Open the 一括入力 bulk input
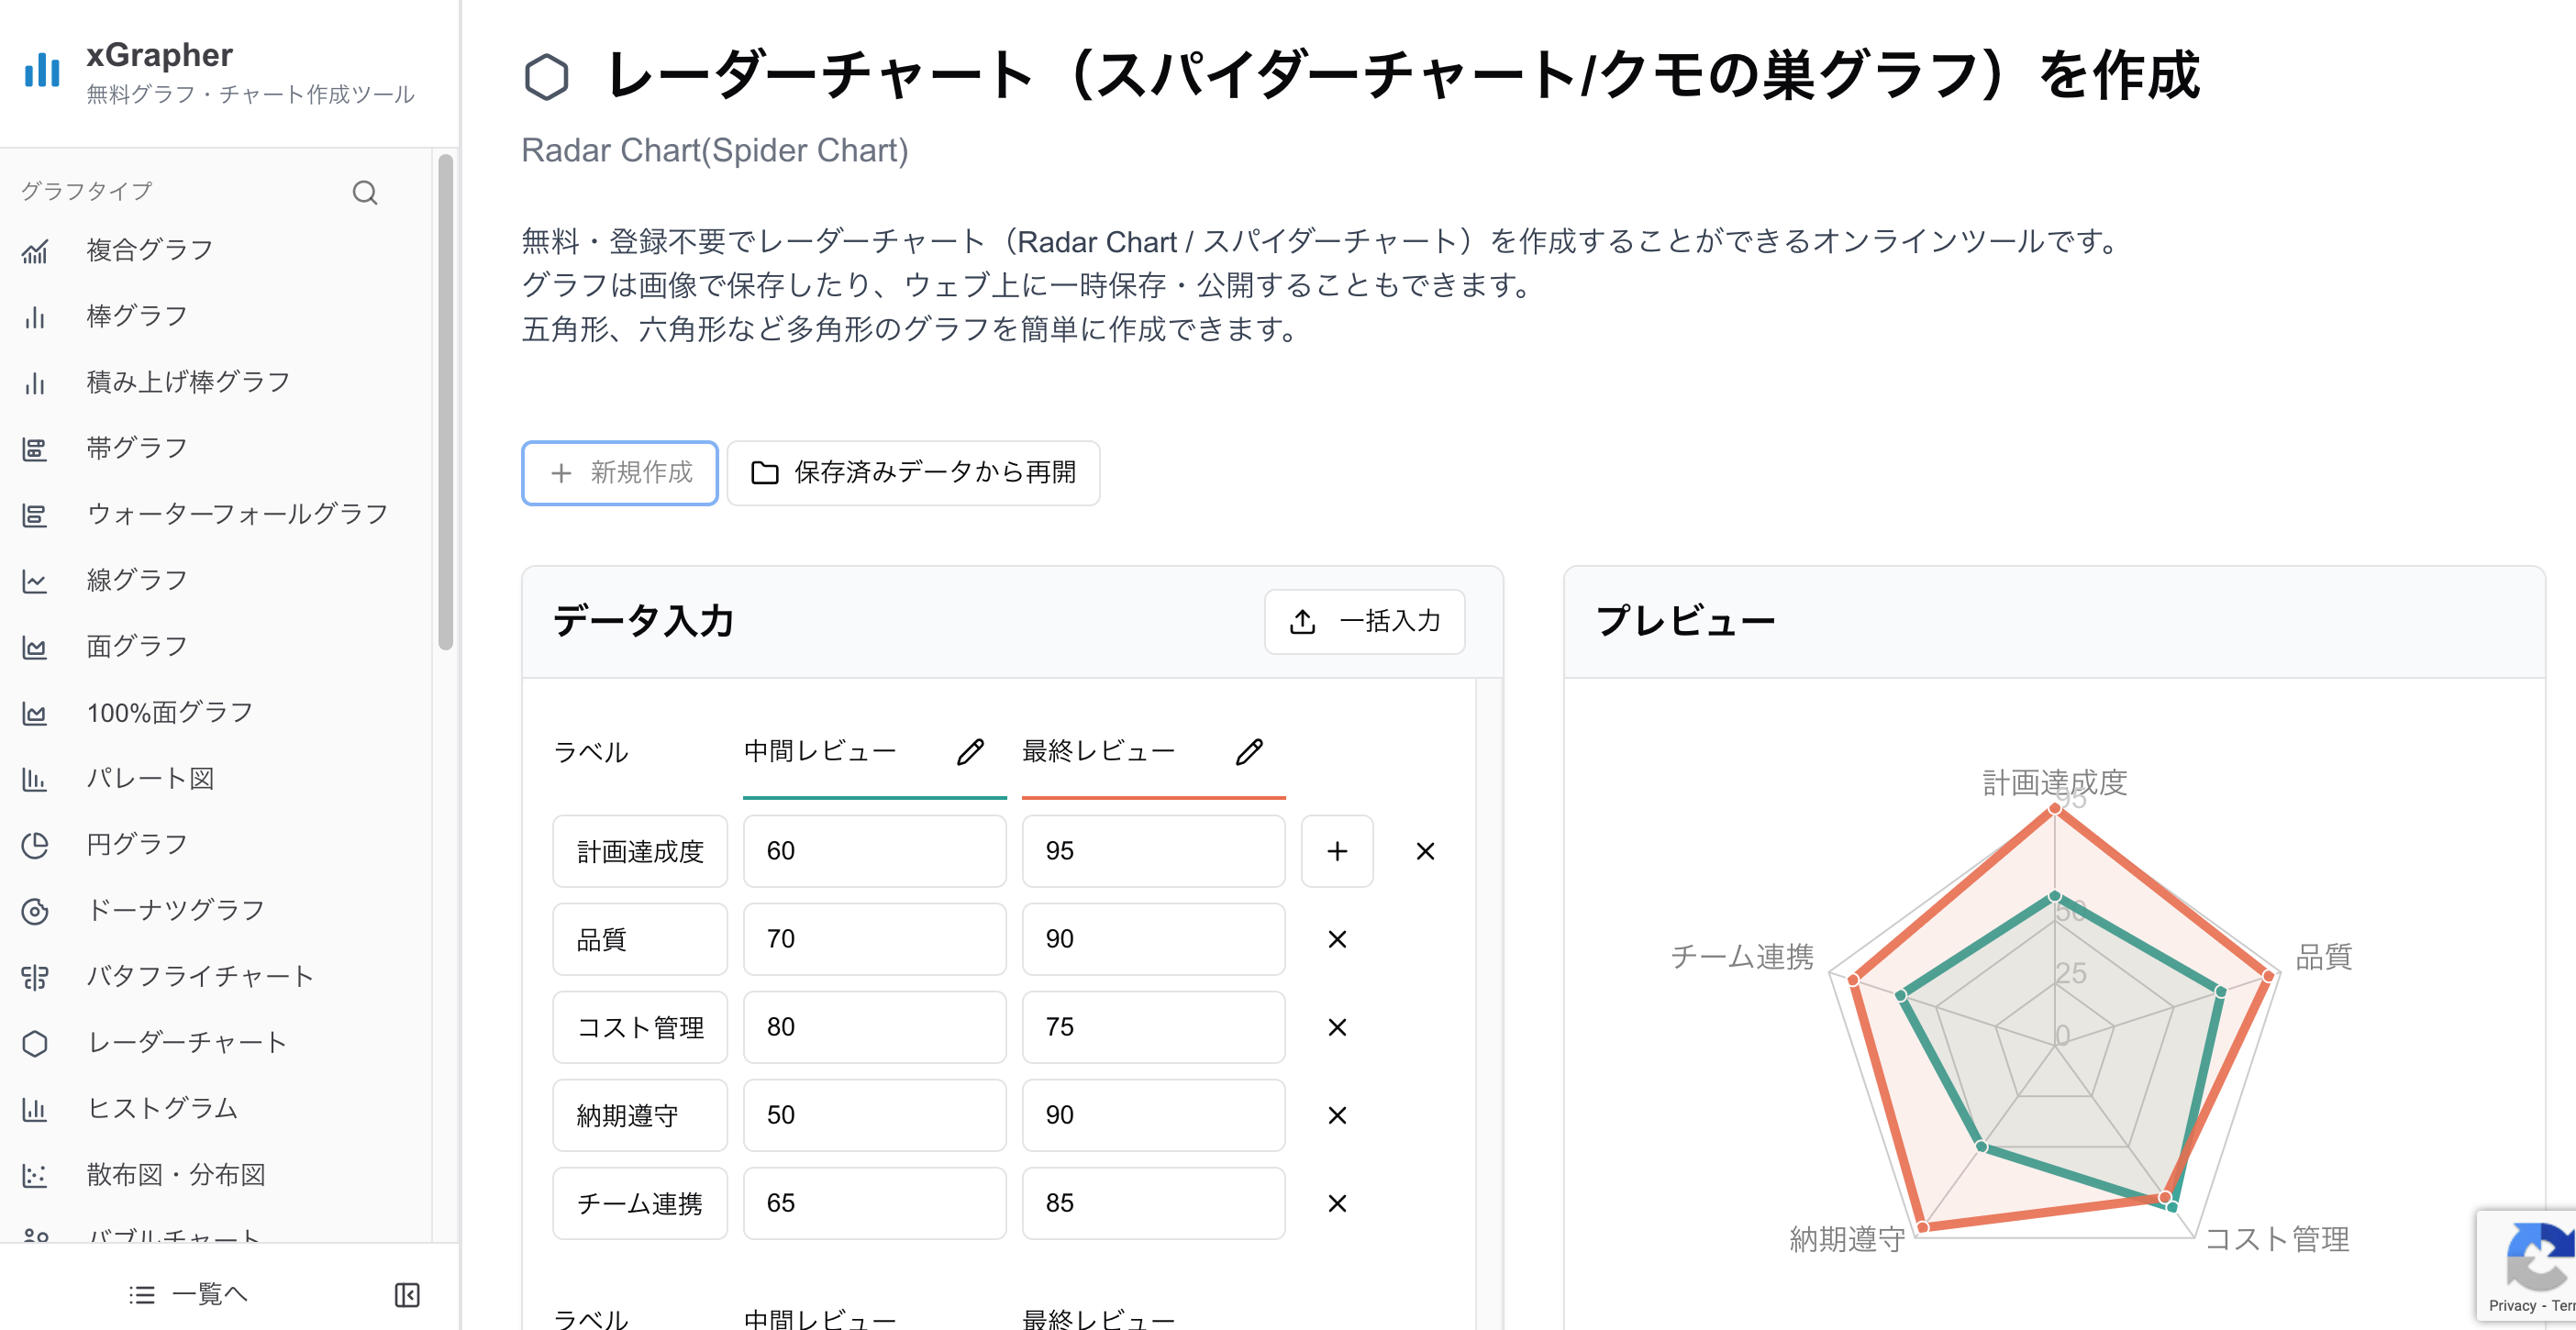The image size is (2576, 1330). point(1364,622)
